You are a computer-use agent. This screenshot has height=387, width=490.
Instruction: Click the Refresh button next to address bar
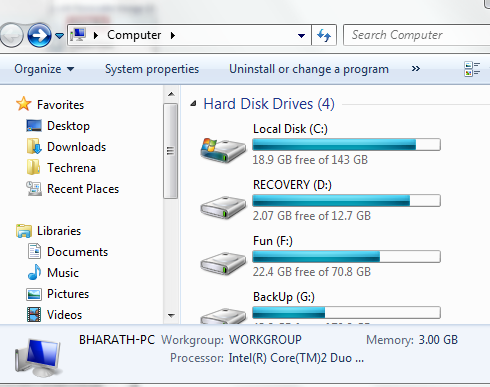coord(324,35)
